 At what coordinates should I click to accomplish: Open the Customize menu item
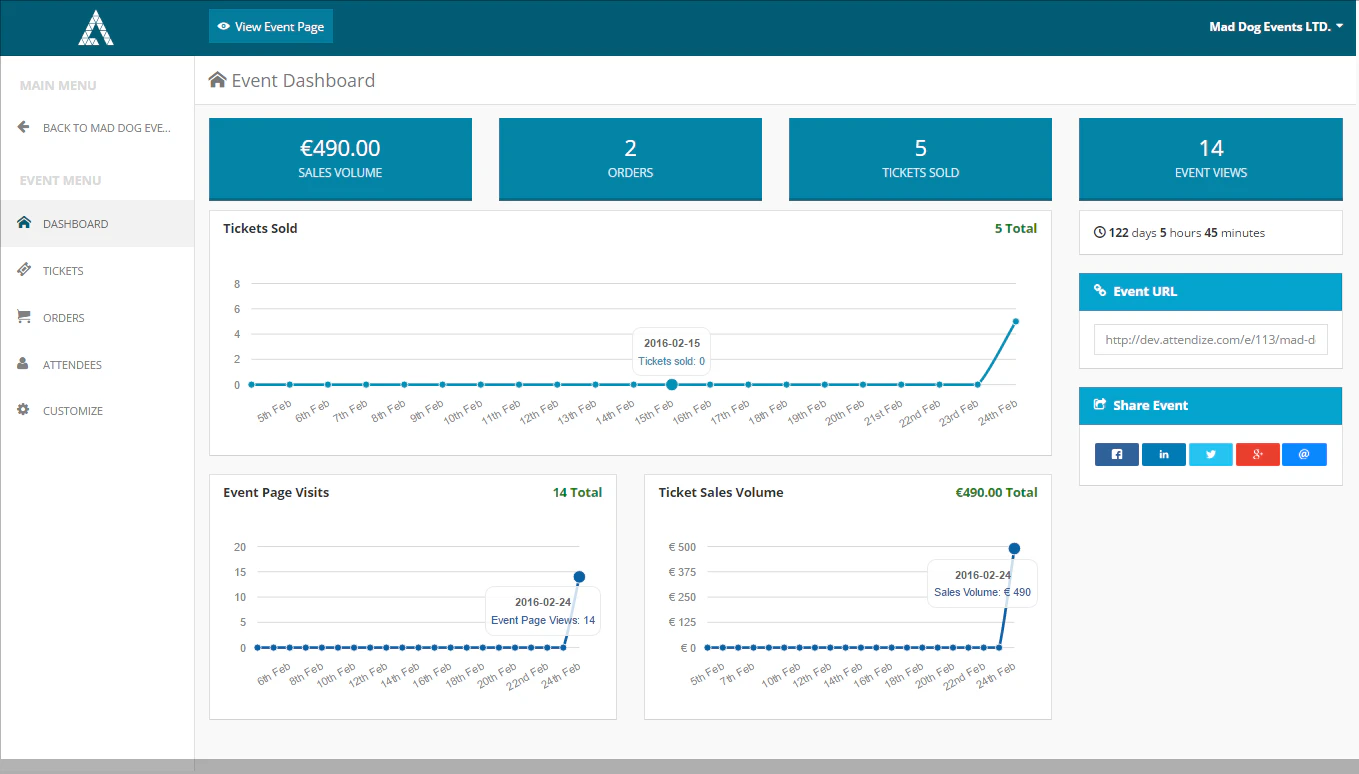tap(97, 411)
